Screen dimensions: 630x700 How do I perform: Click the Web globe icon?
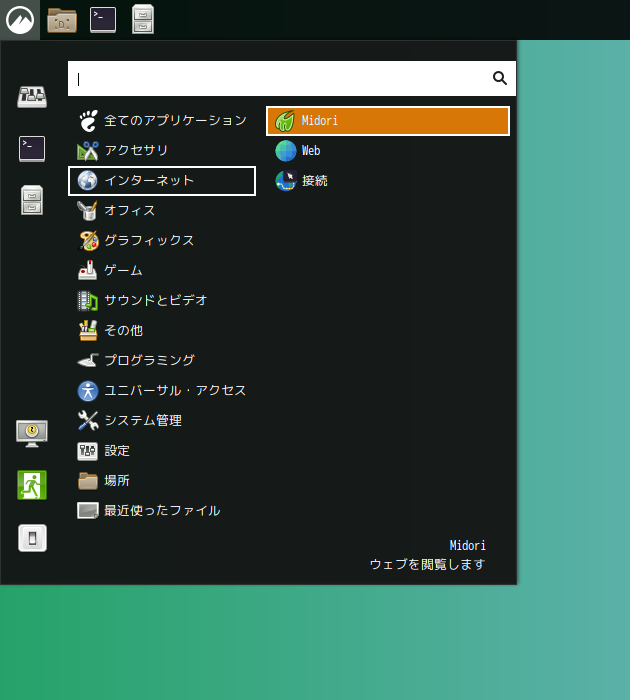(286, 150)
